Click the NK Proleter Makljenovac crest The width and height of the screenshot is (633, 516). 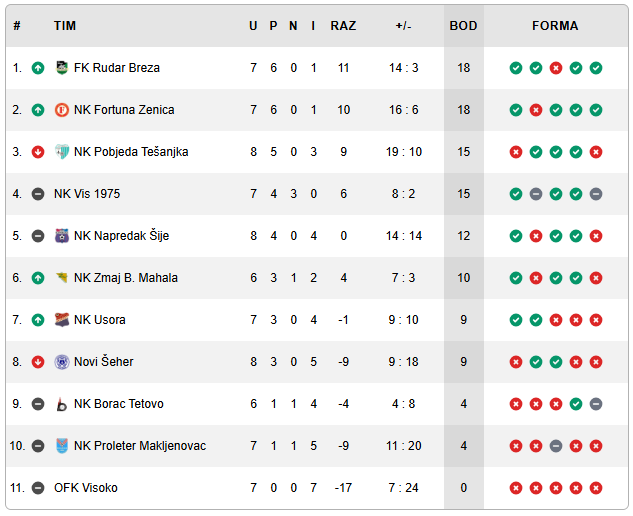coord(62,446)
